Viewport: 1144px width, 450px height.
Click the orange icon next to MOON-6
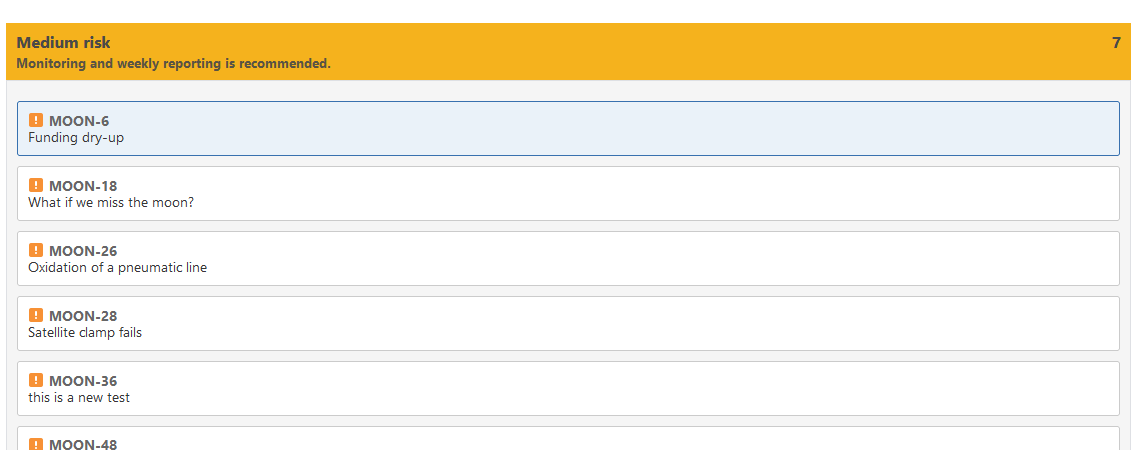pos(36,120)
